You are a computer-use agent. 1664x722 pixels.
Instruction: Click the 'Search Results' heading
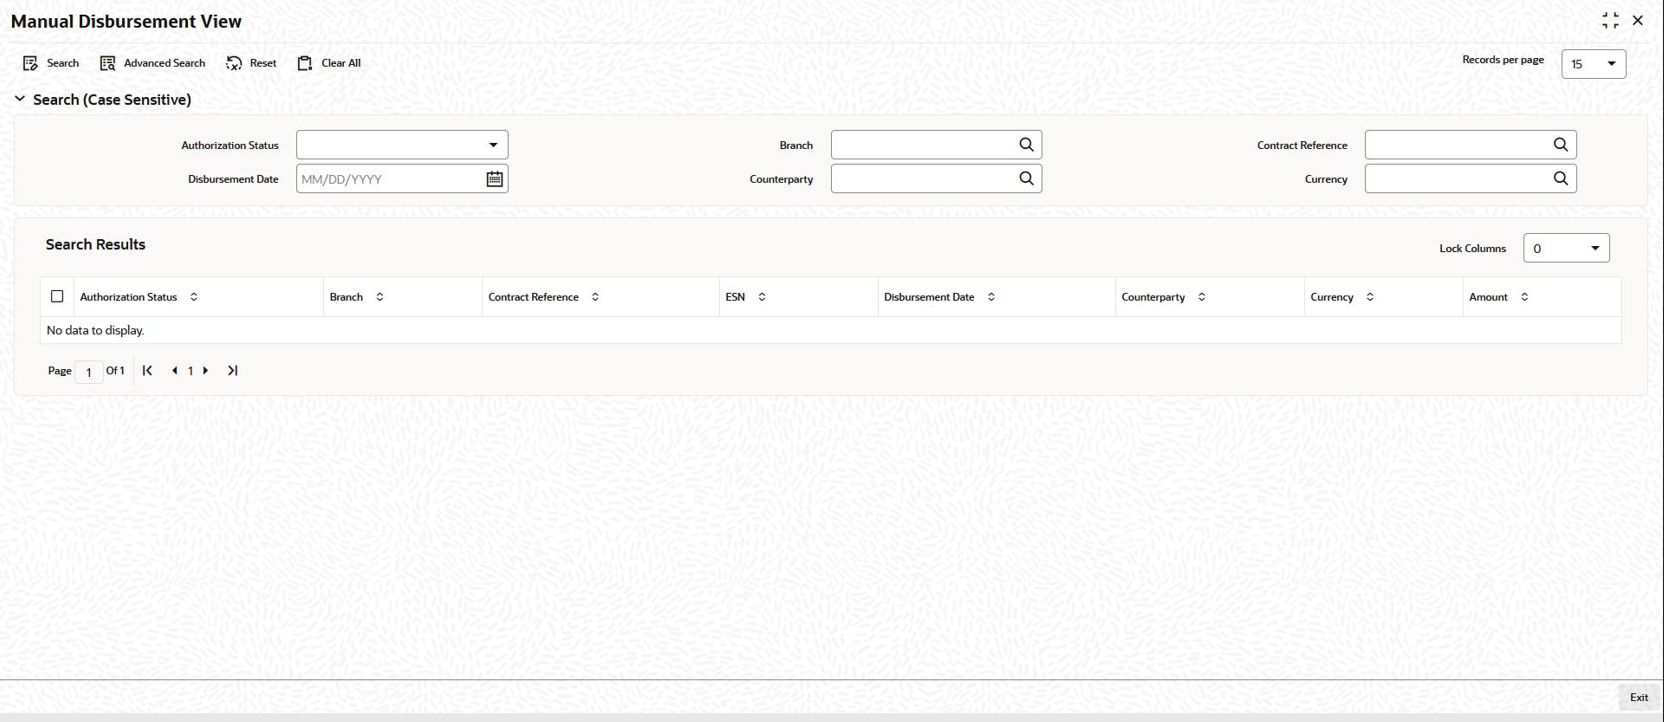coord(96,245)
